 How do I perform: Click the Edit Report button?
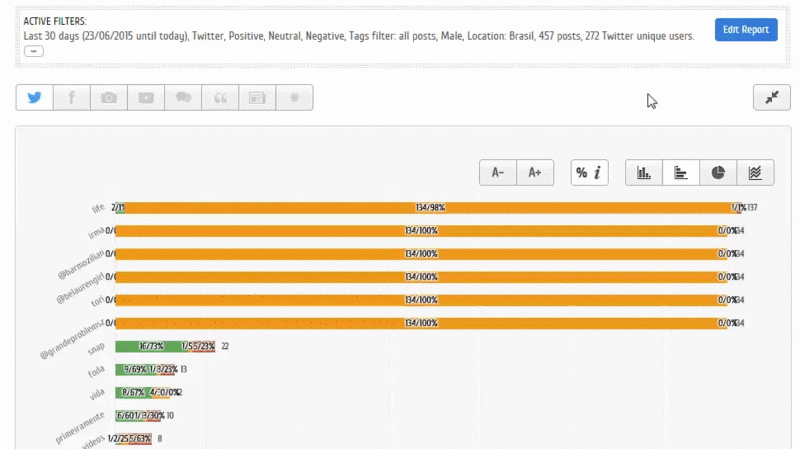[x=746, y=30]
